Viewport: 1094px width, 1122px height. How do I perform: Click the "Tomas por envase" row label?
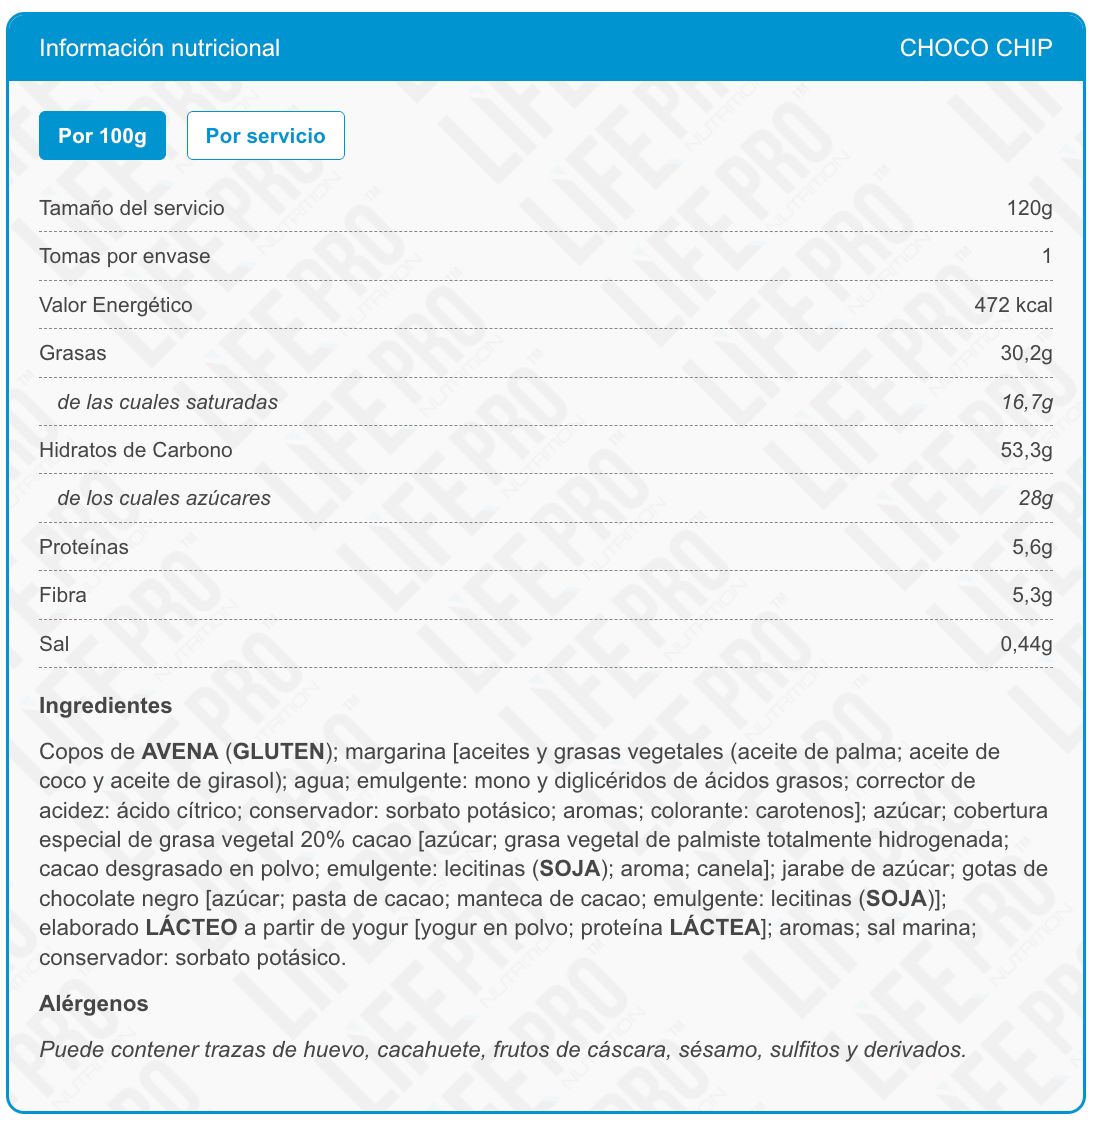(124, 256)
